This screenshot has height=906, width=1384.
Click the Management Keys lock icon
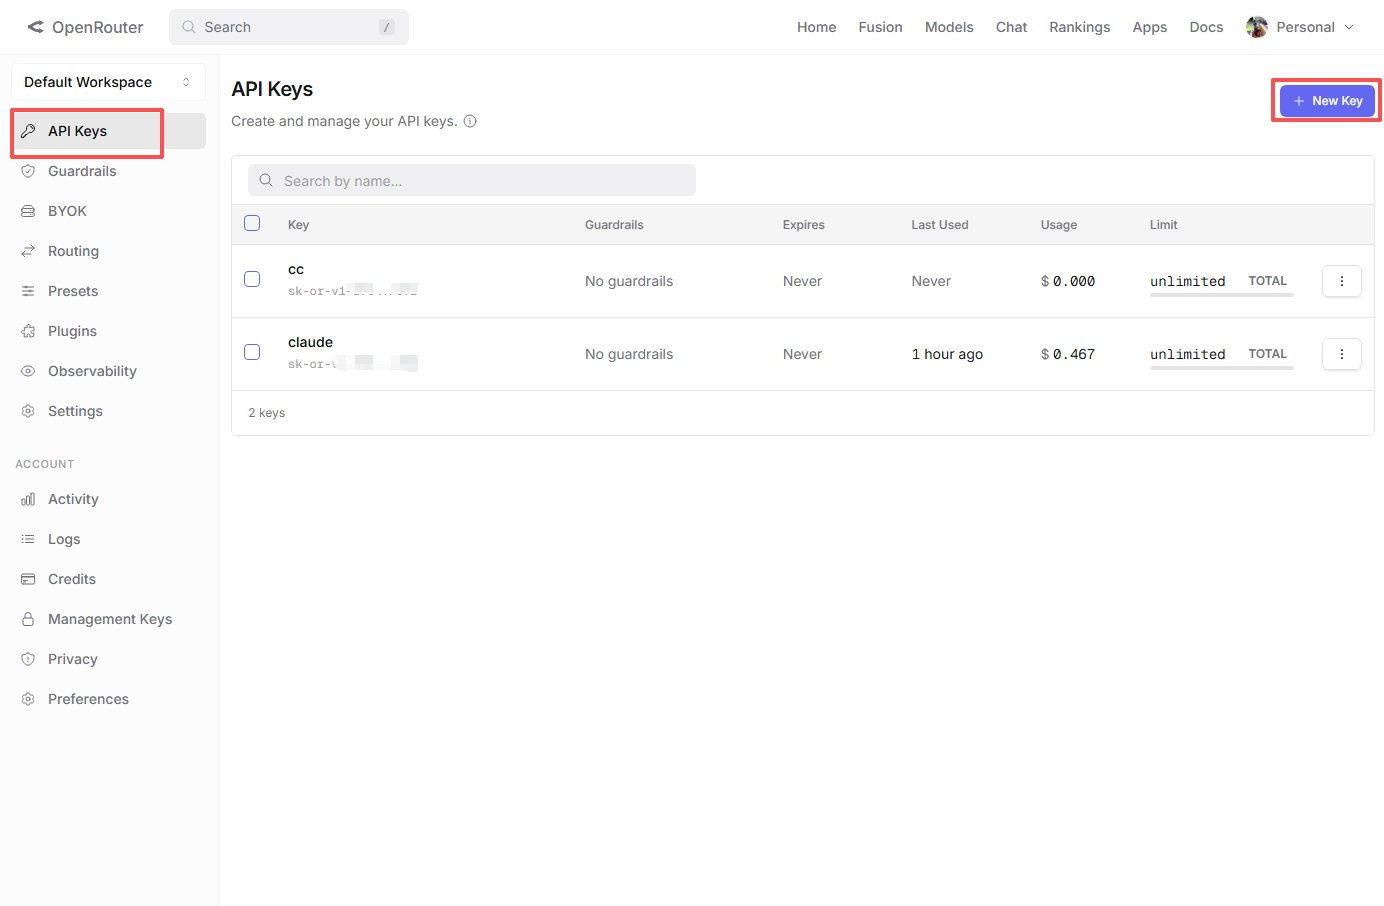(x=28, y=619)
